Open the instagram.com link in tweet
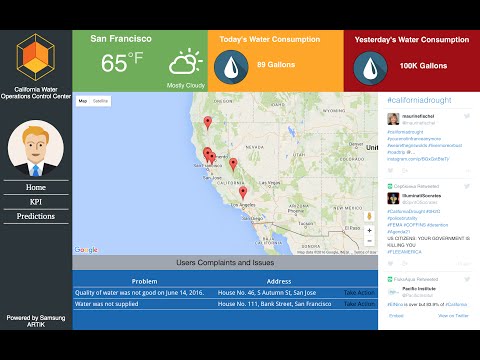 point(418,159)
